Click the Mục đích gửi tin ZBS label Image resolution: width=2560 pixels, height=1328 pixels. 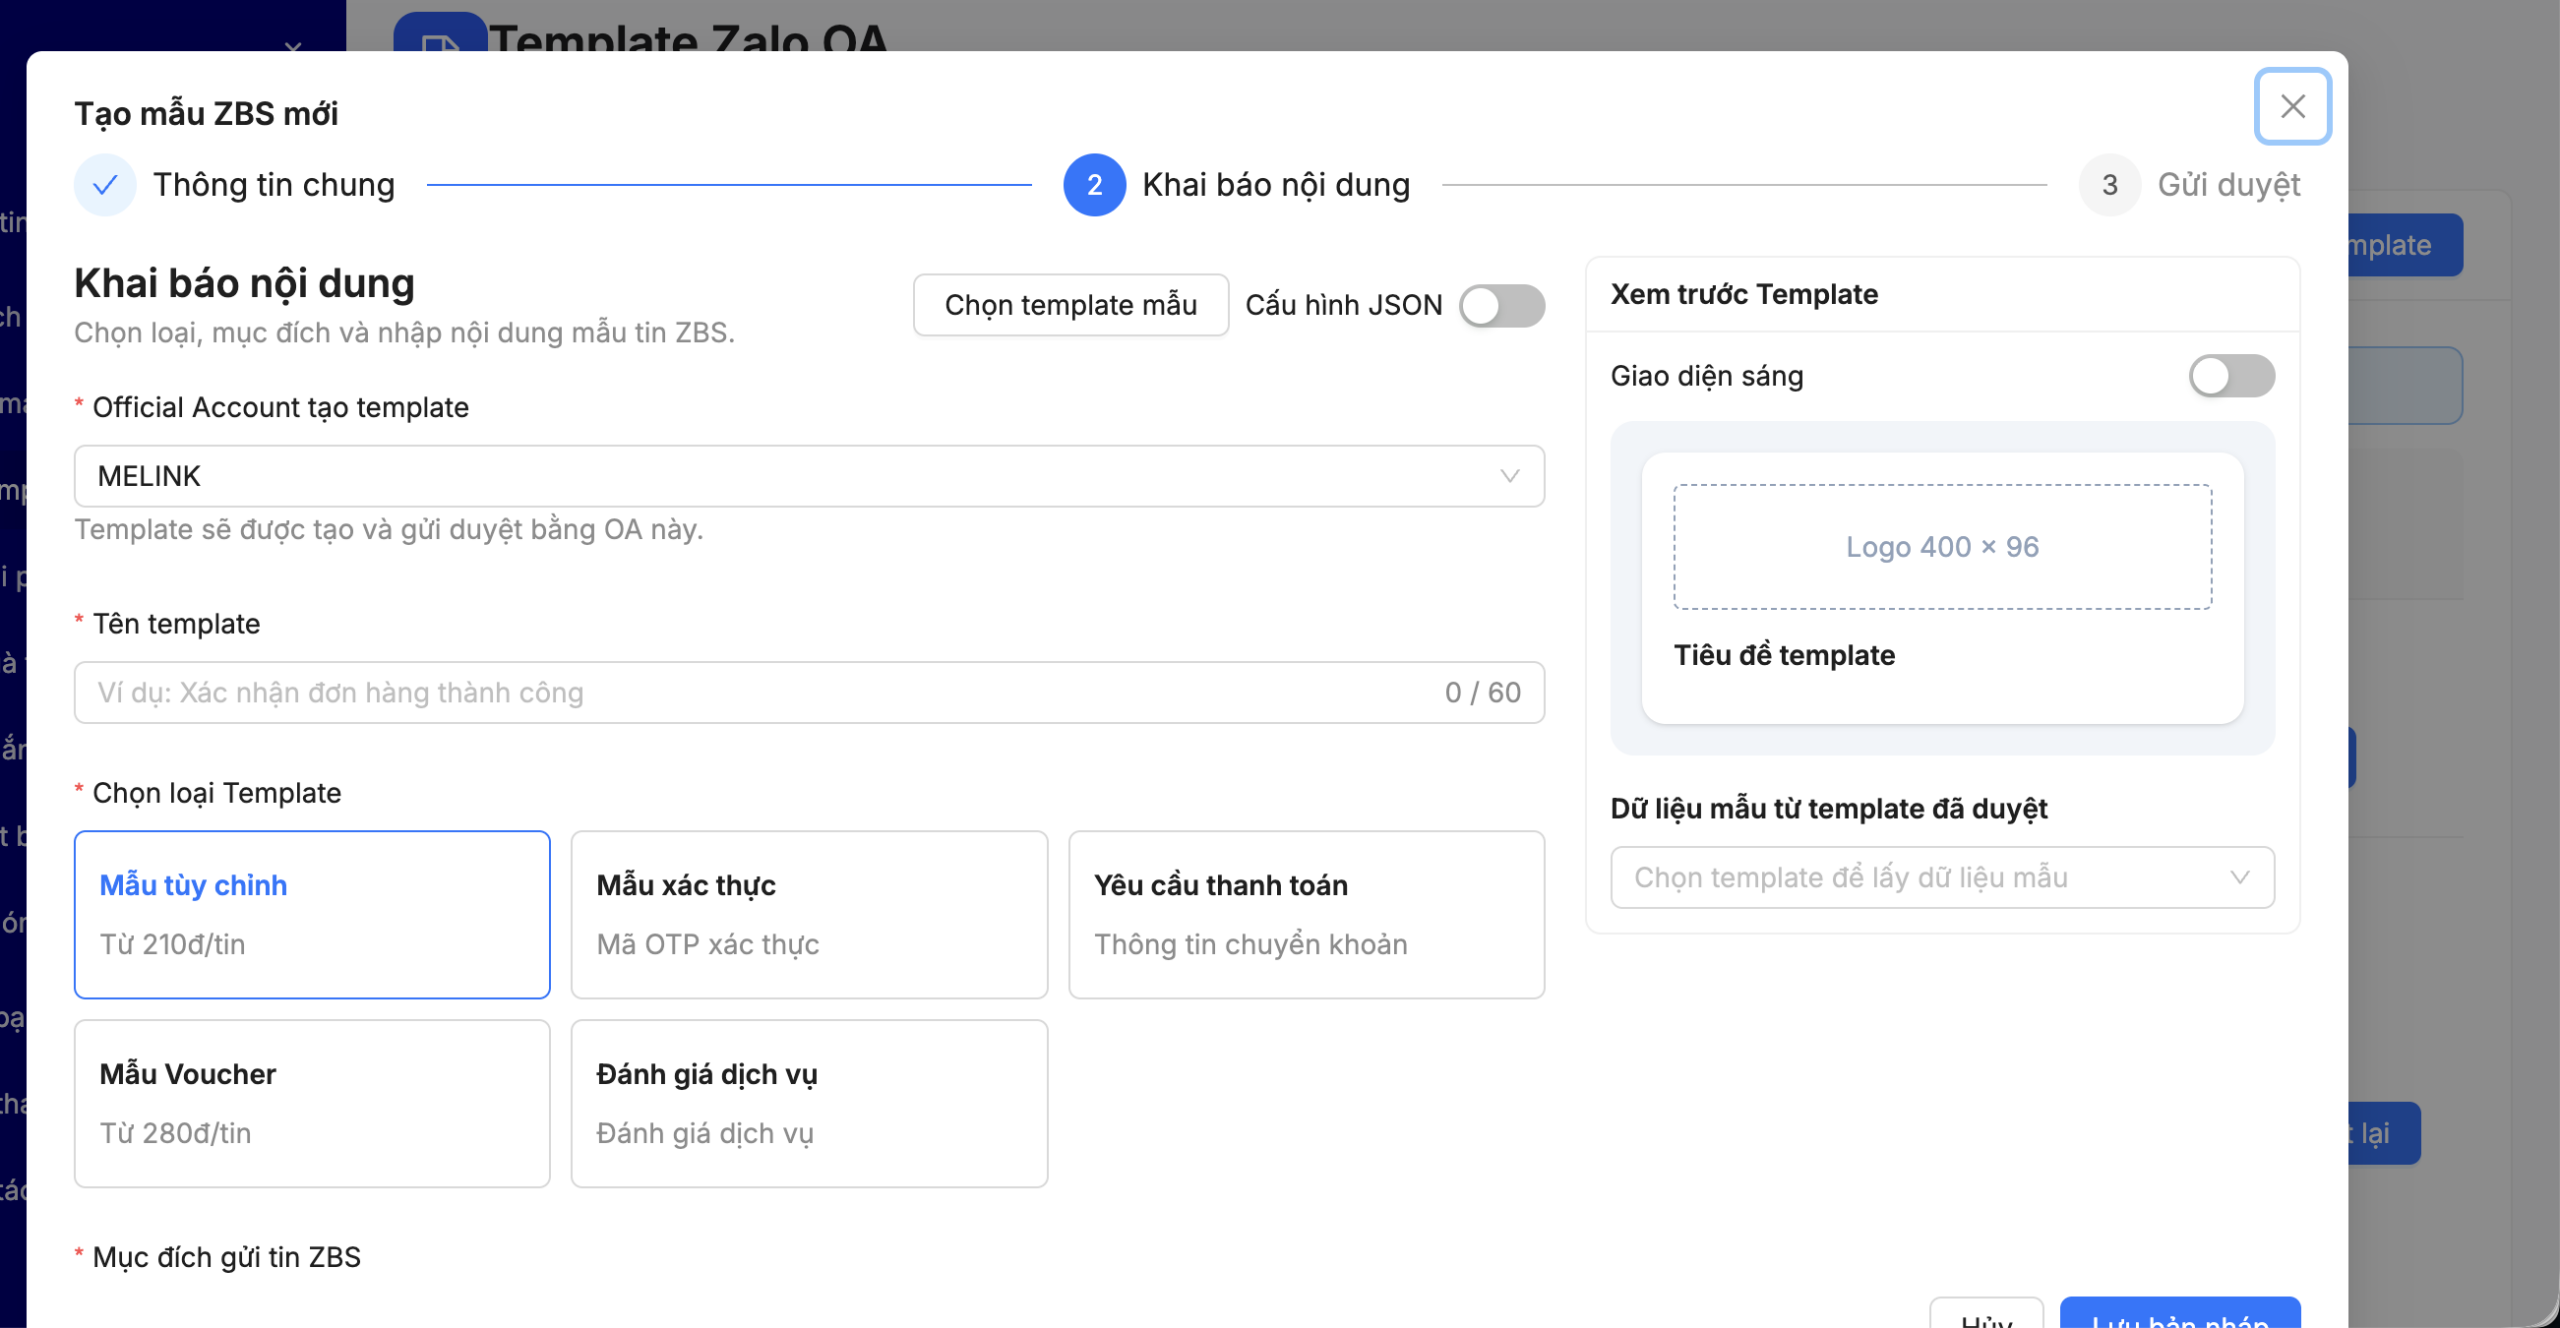pyautogui.click(x=226, y=1257)
